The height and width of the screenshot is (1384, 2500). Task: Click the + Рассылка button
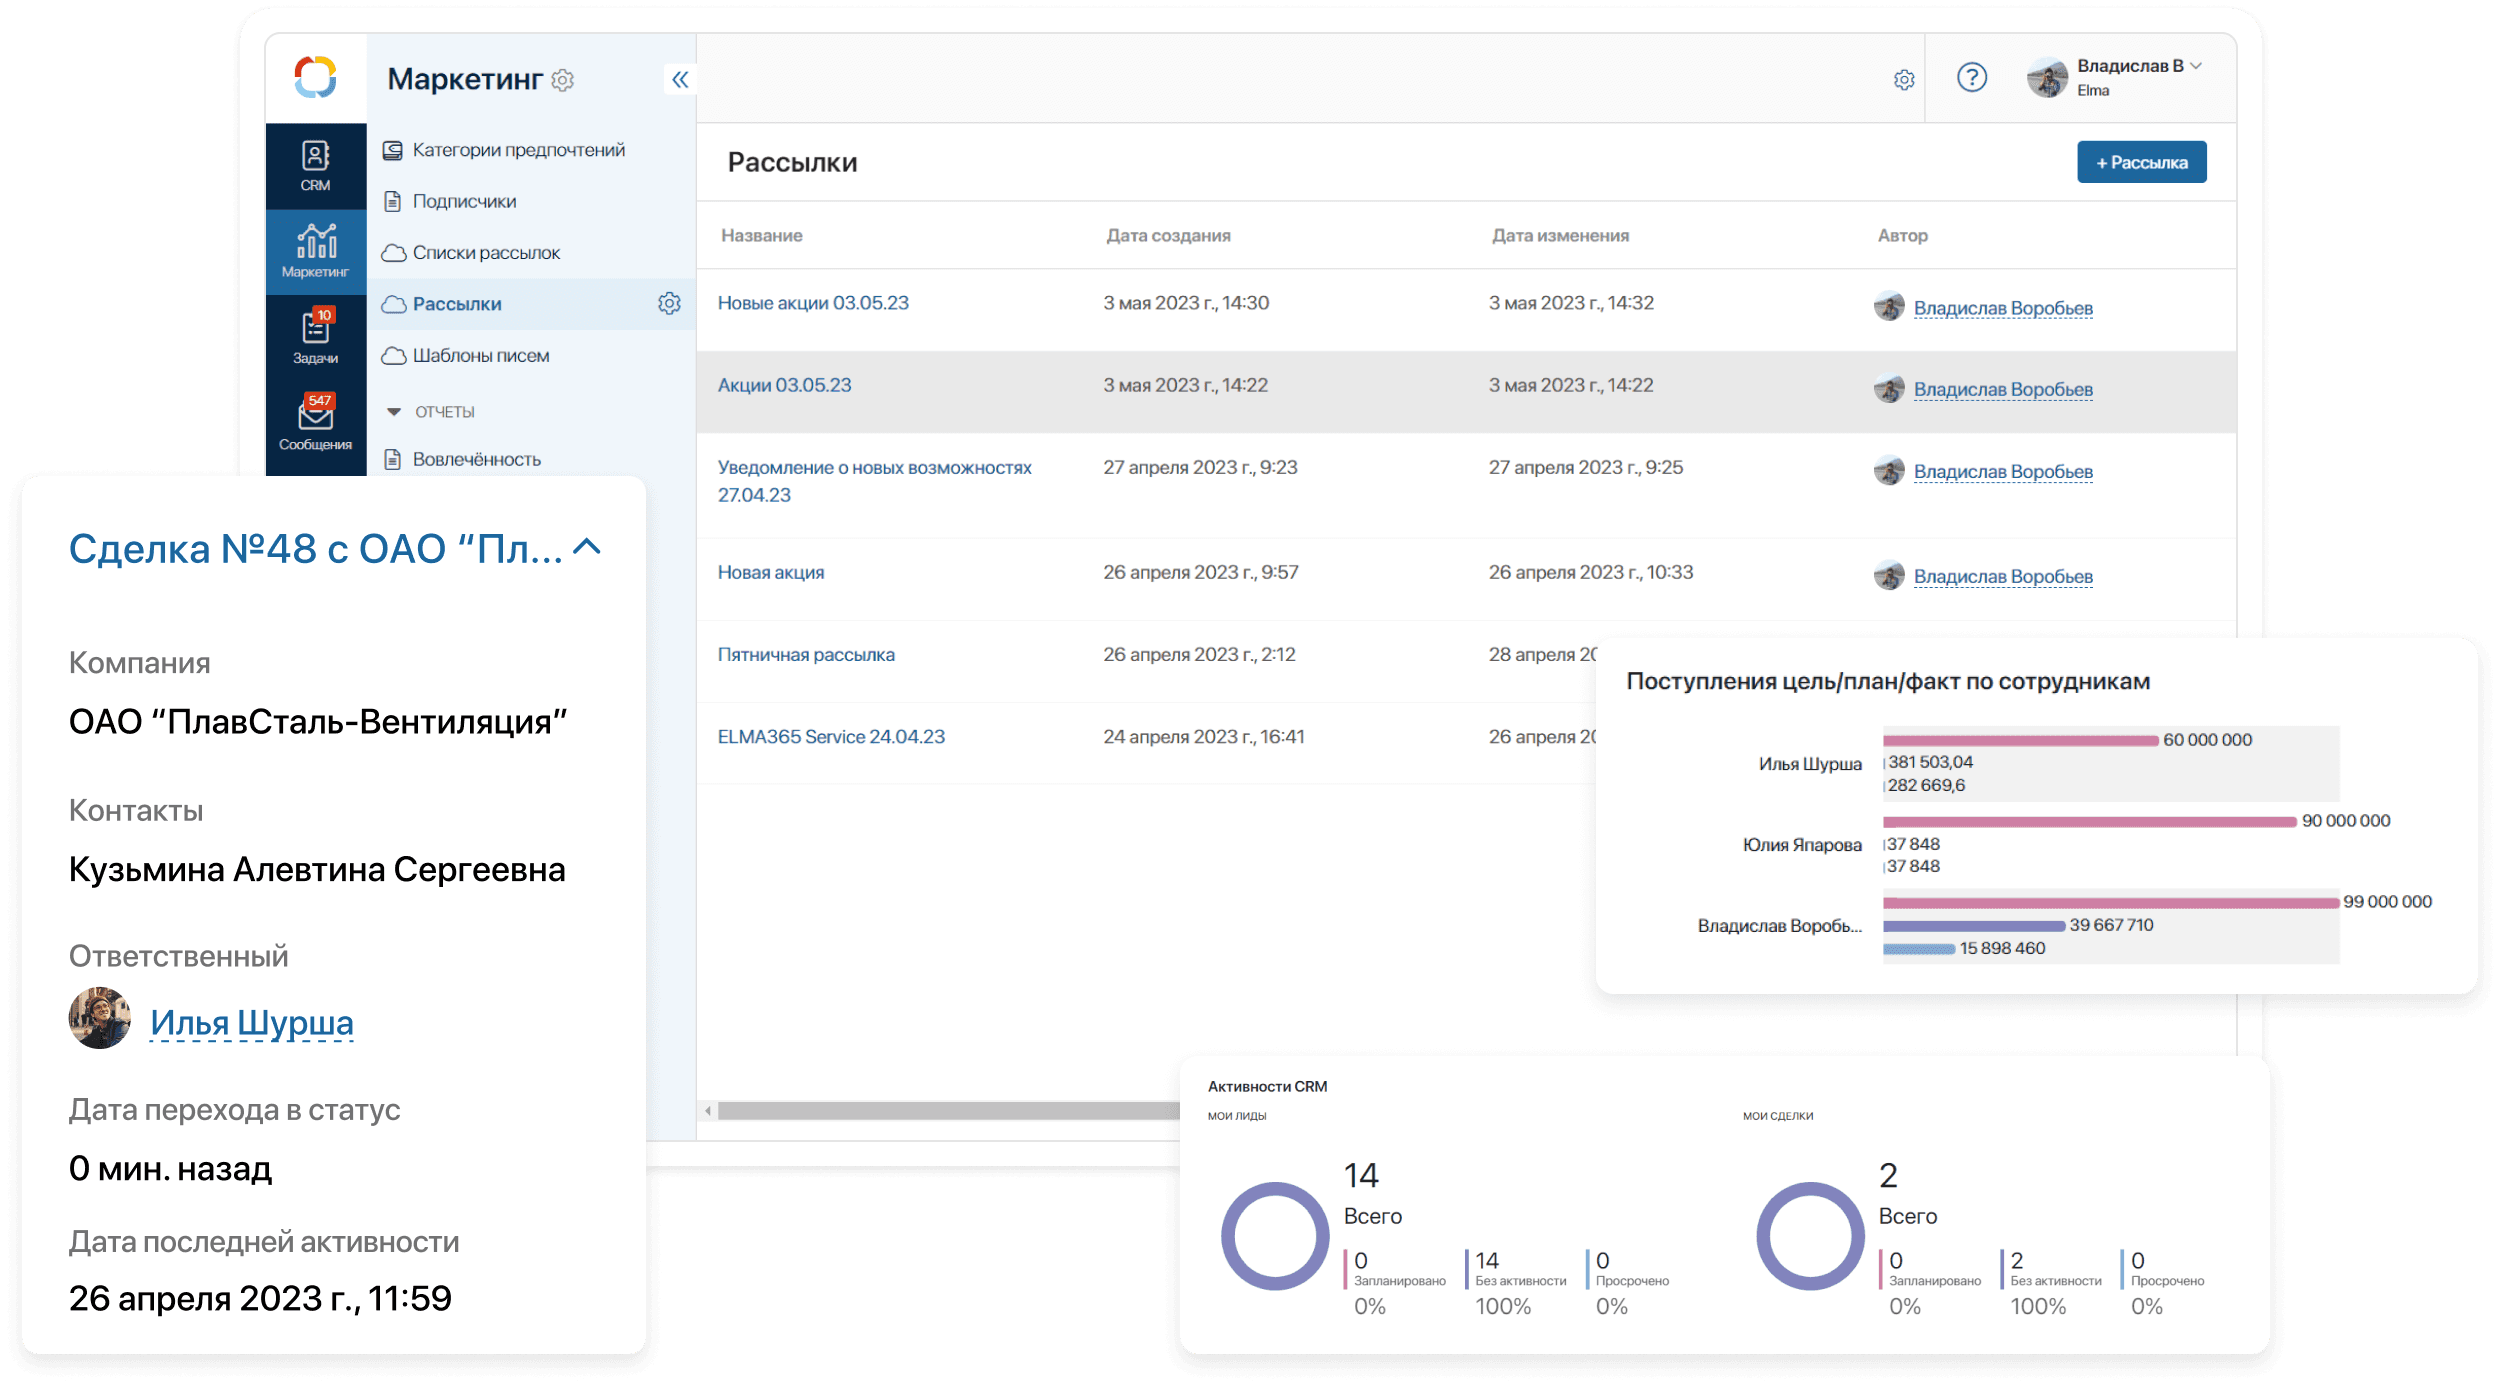click(2137, 160)
